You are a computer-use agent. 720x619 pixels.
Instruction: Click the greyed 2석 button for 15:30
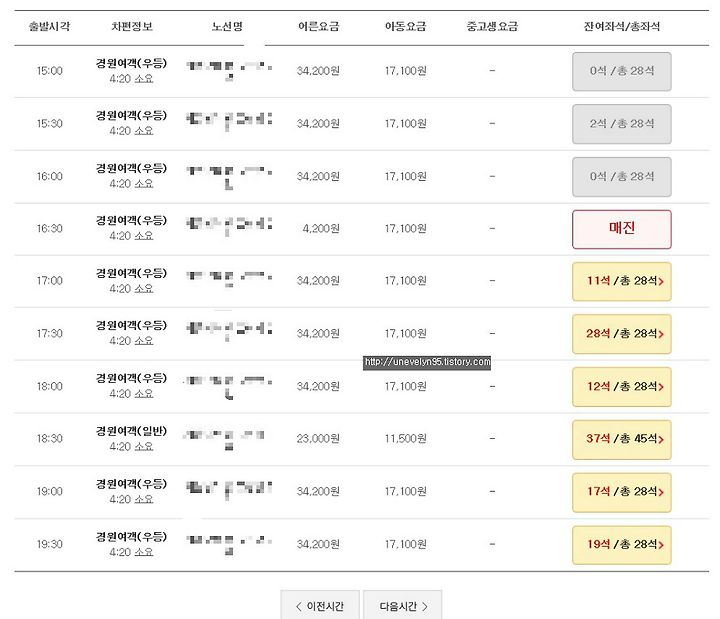pos(622,124)
